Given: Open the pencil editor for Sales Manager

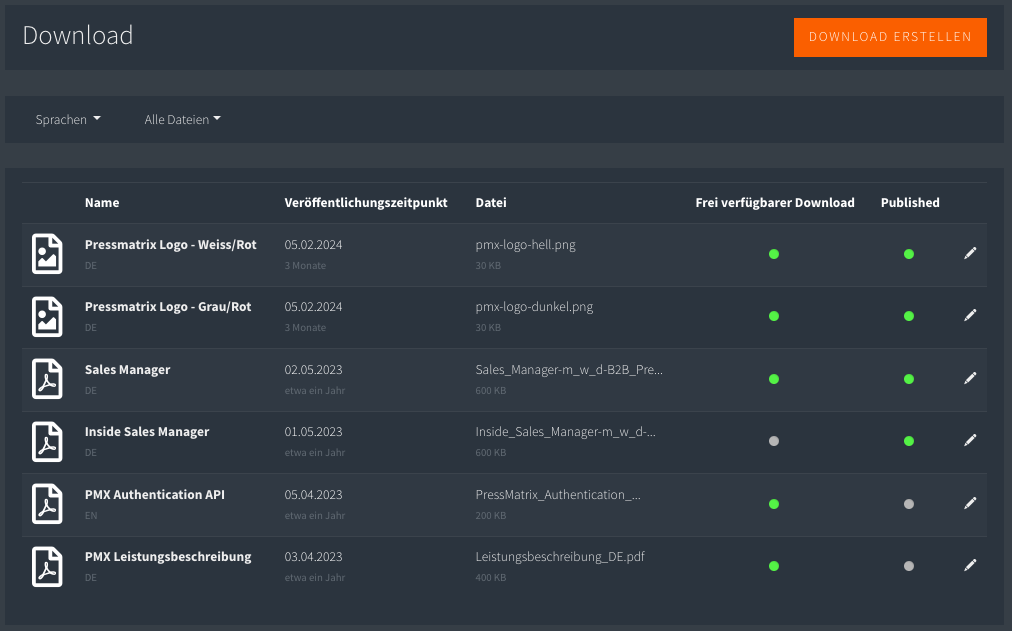Looking at the screenshot, I should click(x=970, y=379).
